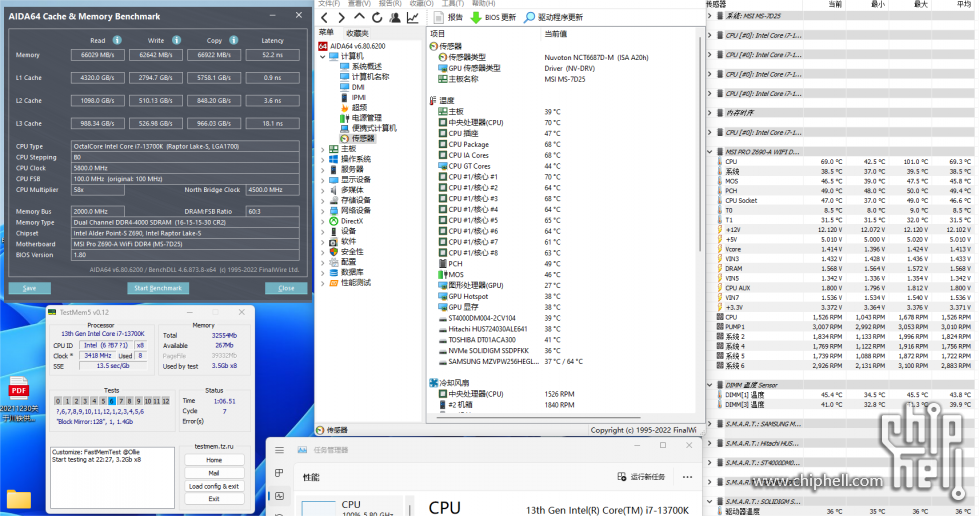Screen dimensions: 979x516
Task: Expand the 内存时序 sensor group
Action: point(710,112)
